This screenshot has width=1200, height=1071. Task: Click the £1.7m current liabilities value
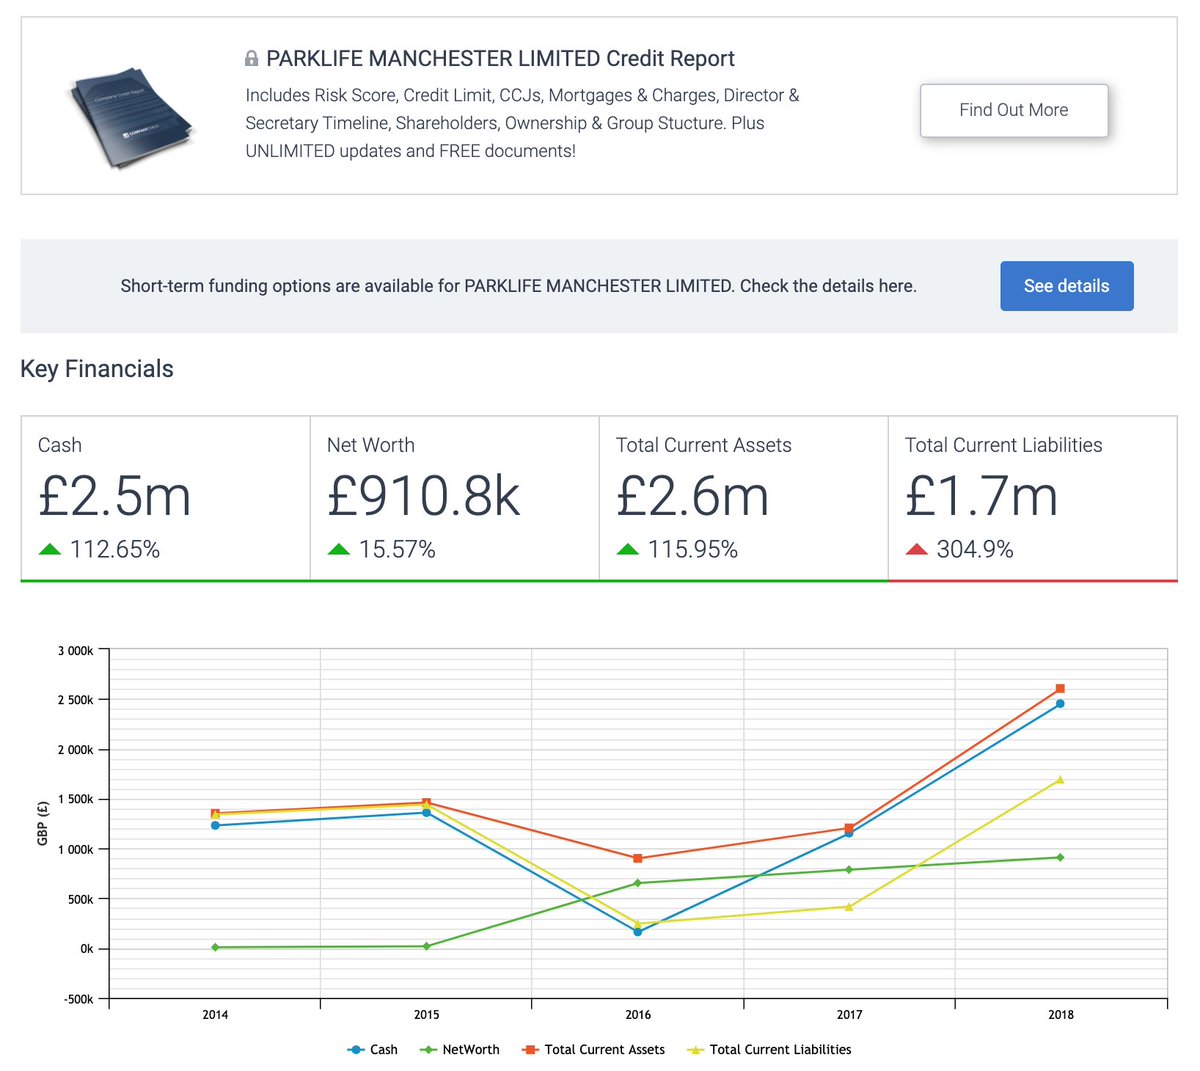coord(981,496)
